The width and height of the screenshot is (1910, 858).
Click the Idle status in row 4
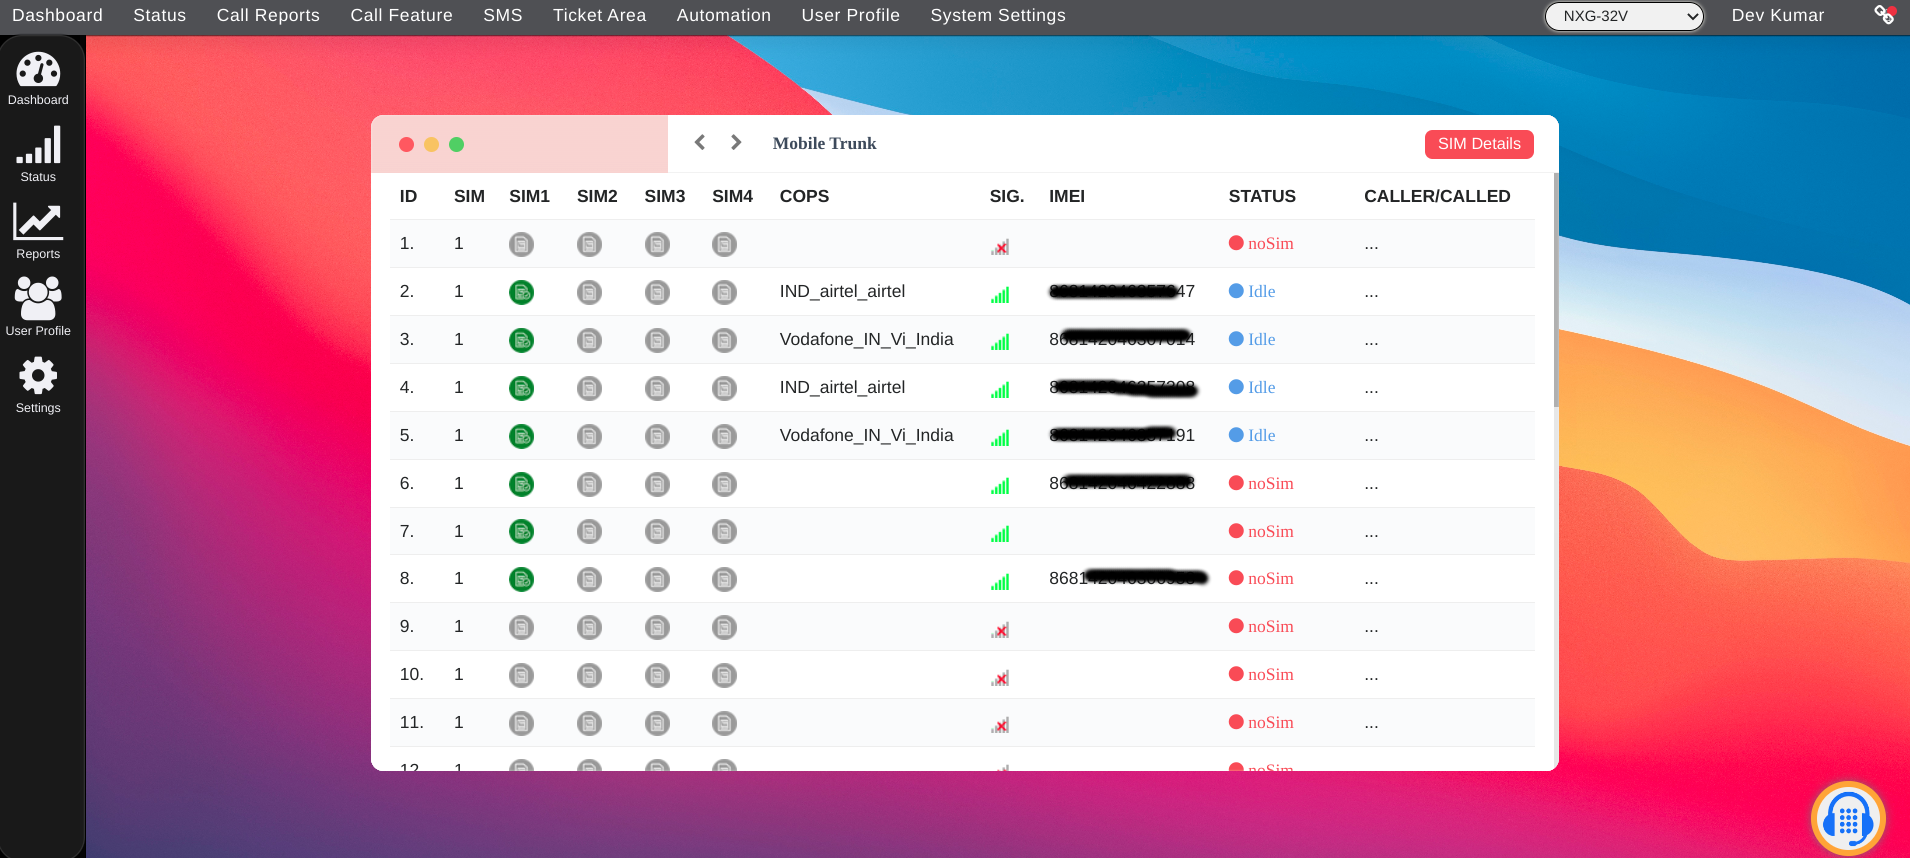click(x=1260, y=388)
